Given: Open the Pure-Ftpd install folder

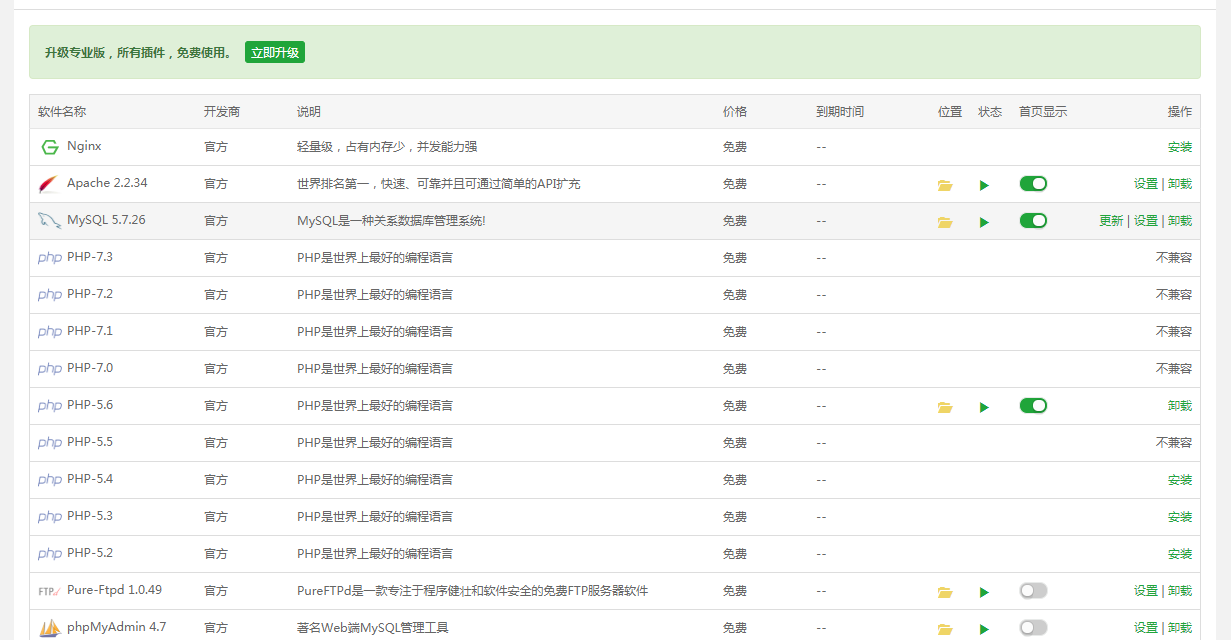Looking at the screenshot, I should (x=945, y=592).
